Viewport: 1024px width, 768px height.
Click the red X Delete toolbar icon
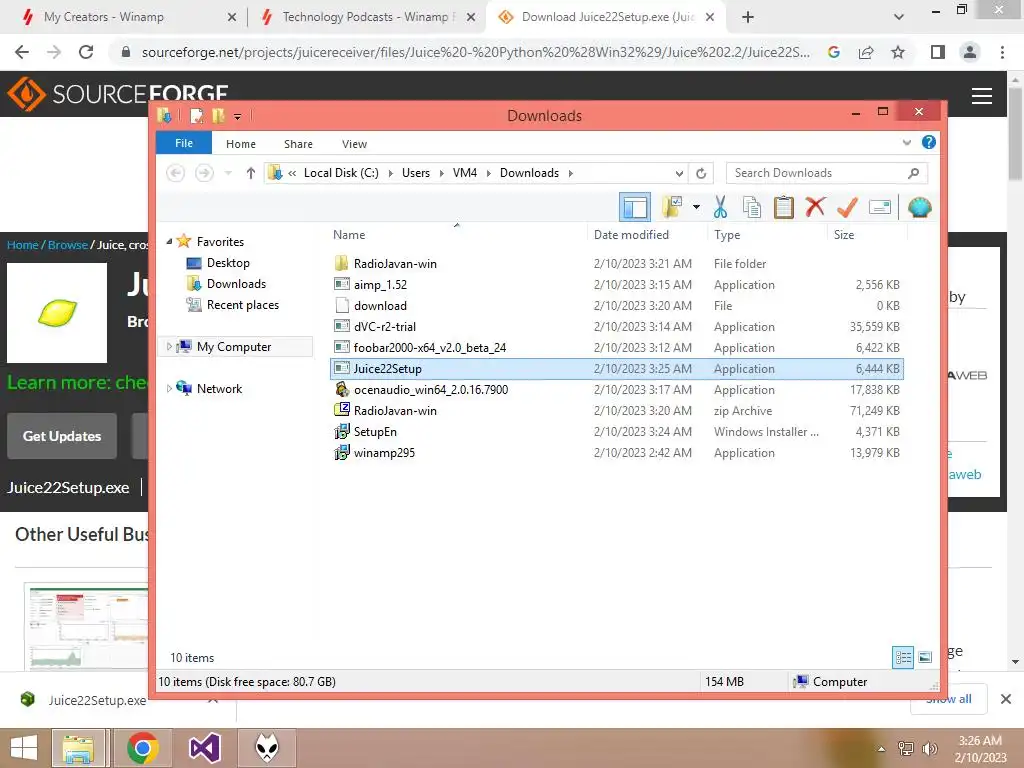pyautogui.click(x=815, y=208)
